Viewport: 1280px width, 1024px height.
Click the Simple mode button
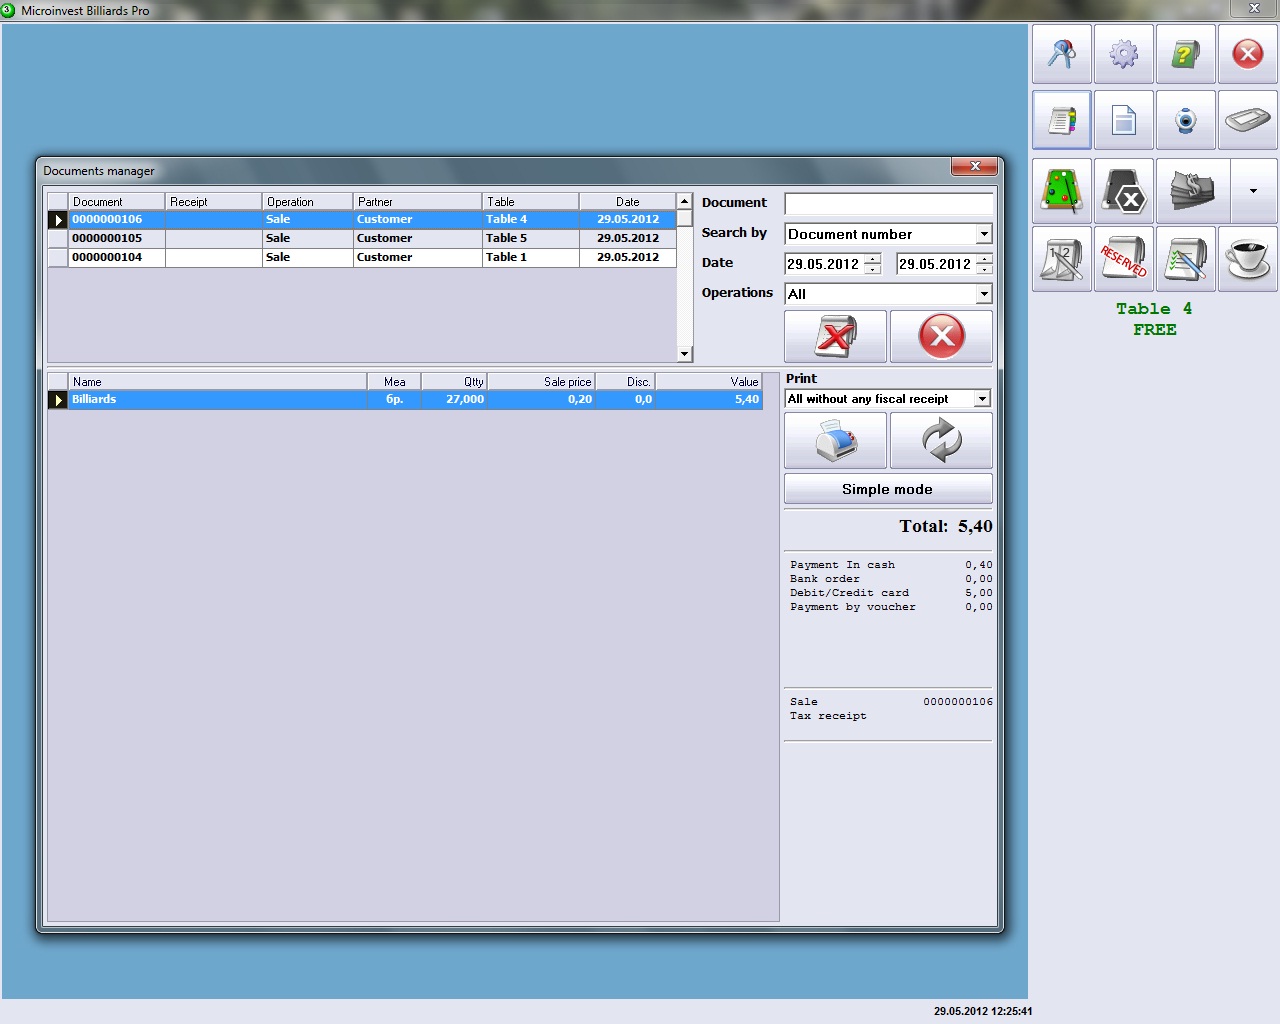pyautogui.click(x=888, y=489)
